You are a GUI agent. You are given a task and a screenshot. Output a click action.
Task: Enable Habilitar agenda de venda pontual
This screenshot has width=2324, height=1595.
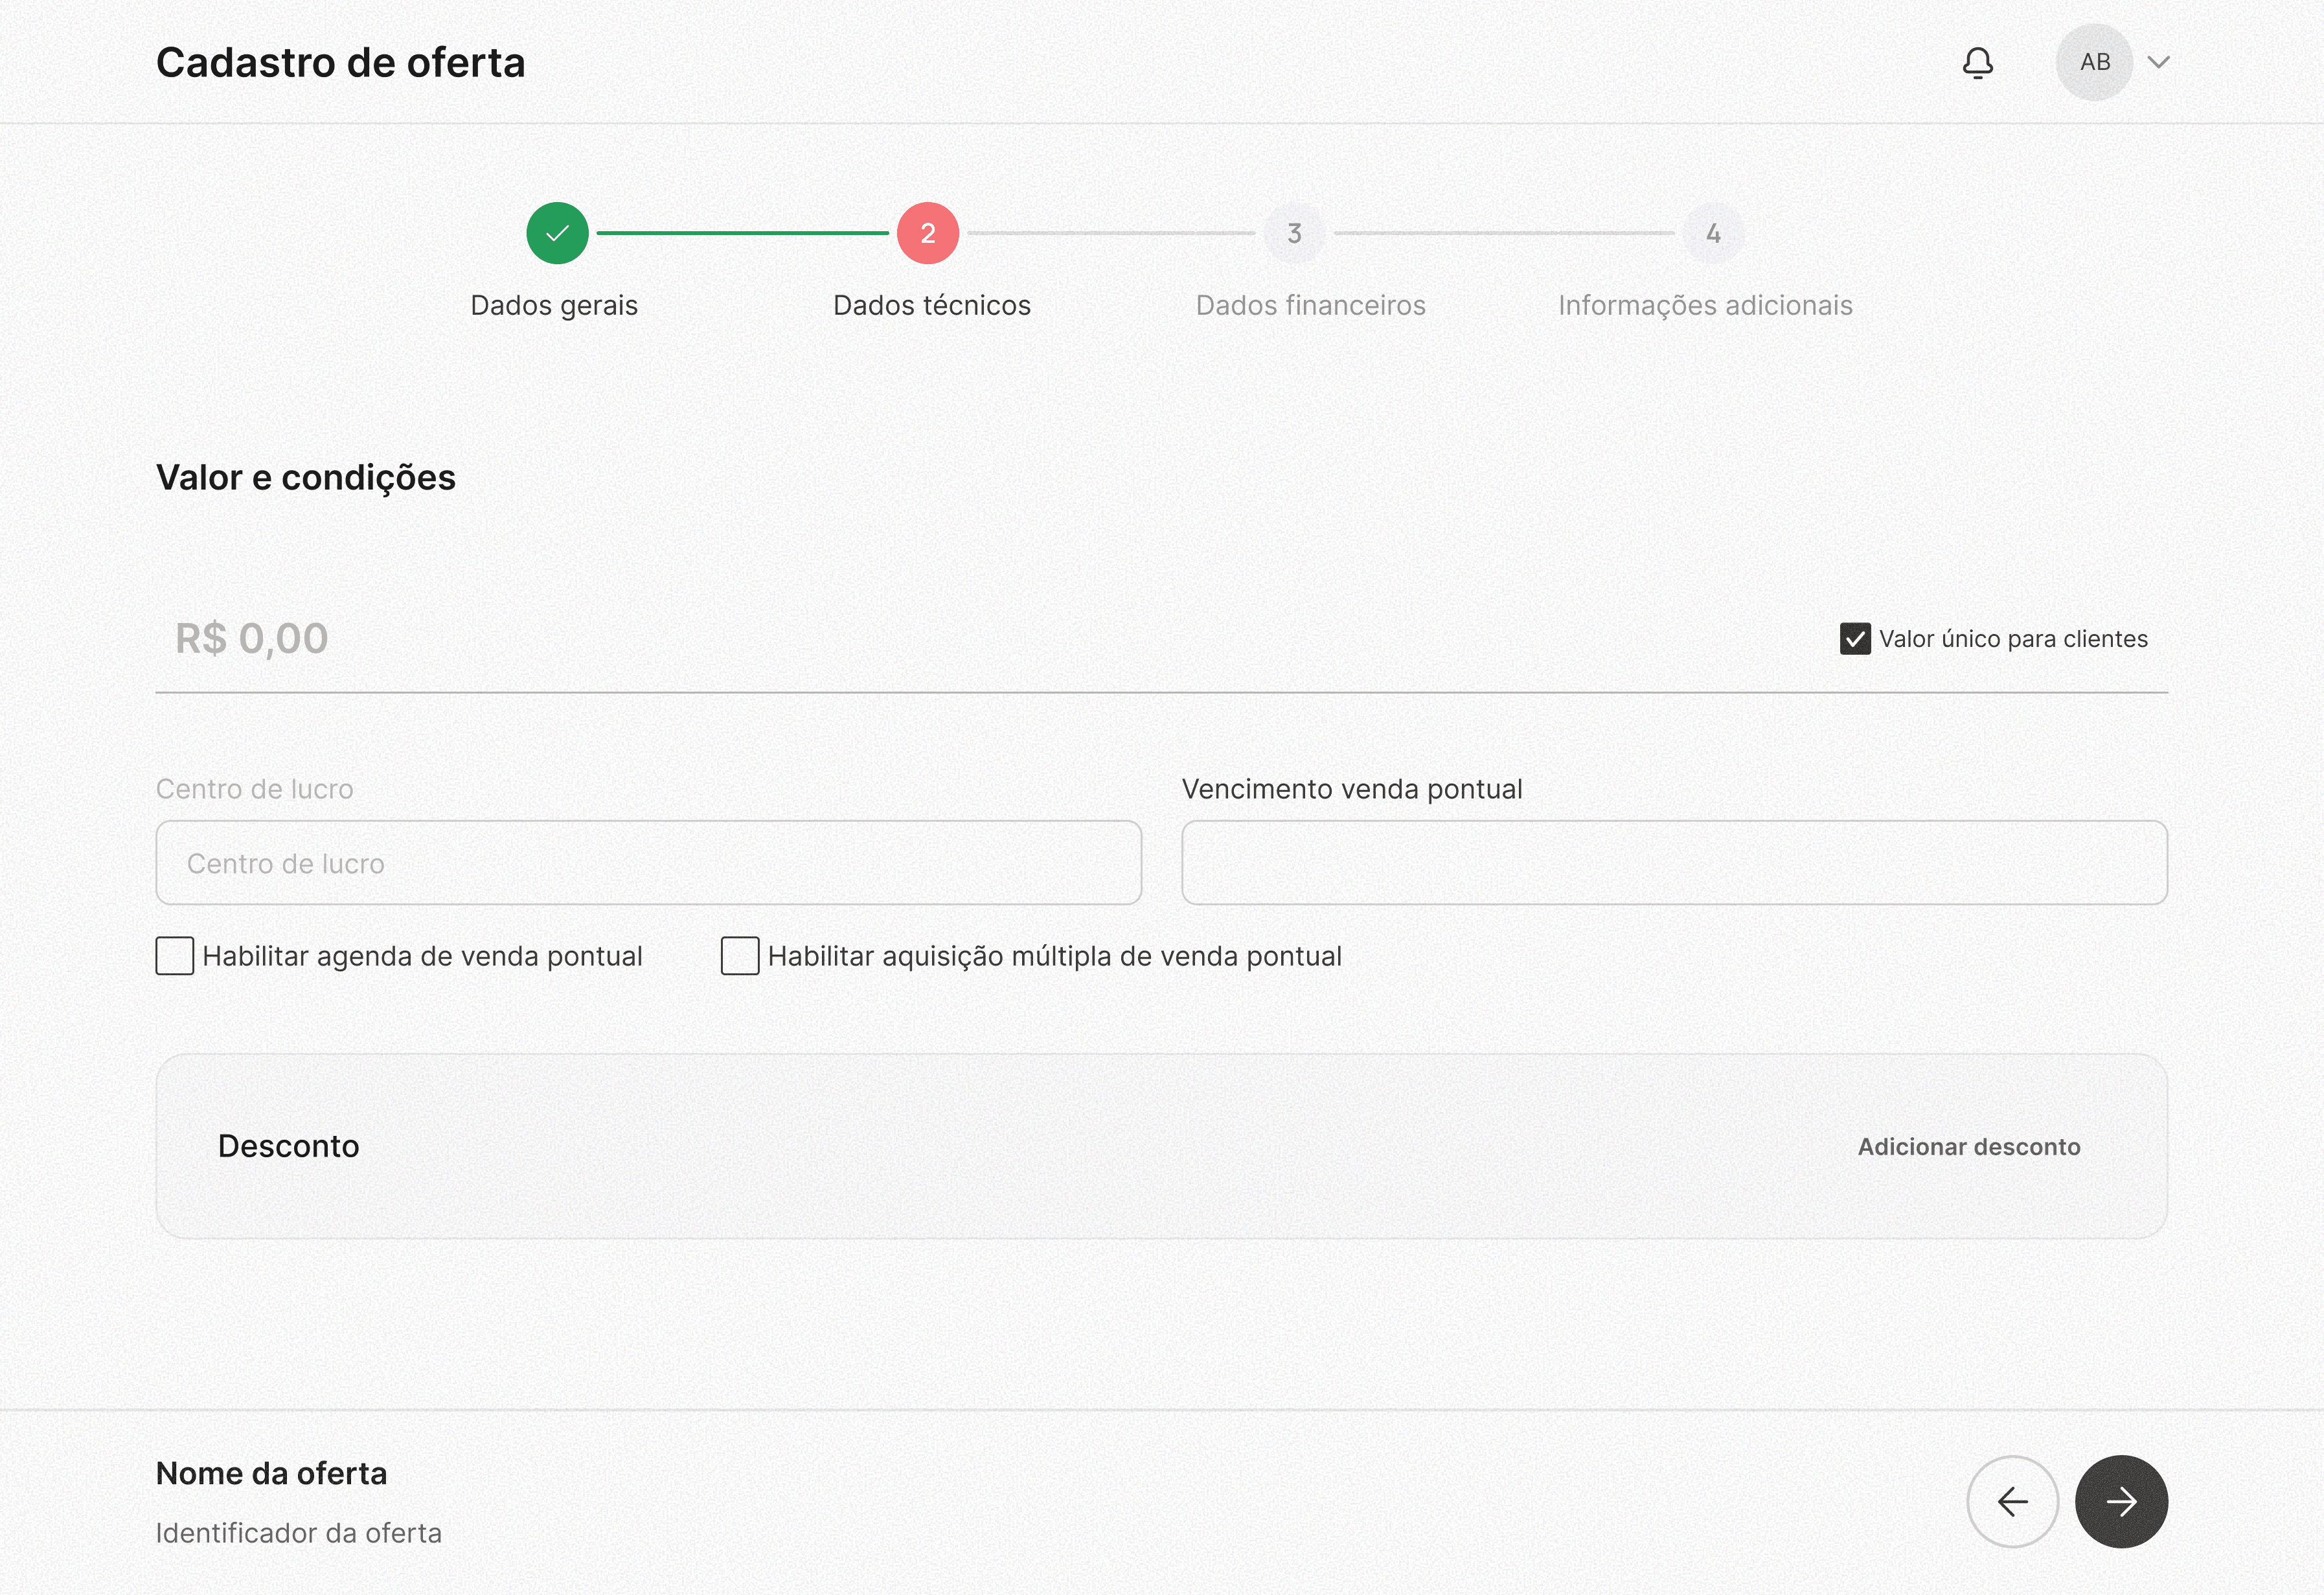[x=175, y=956]
